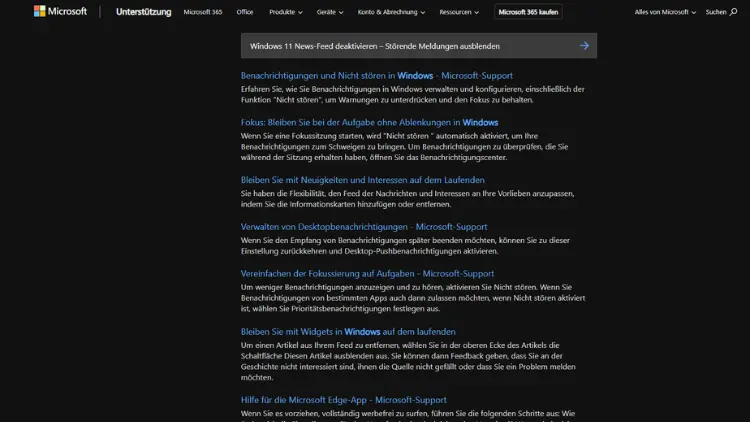Screen dimensions: 750x422
Task: Submit search with the arrow icon
Action: [x=584, y=46]
